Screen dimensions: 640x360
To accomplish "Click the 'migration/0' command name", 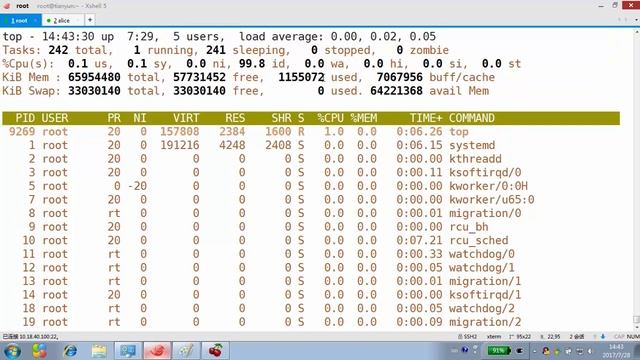I will coord(485,213).
